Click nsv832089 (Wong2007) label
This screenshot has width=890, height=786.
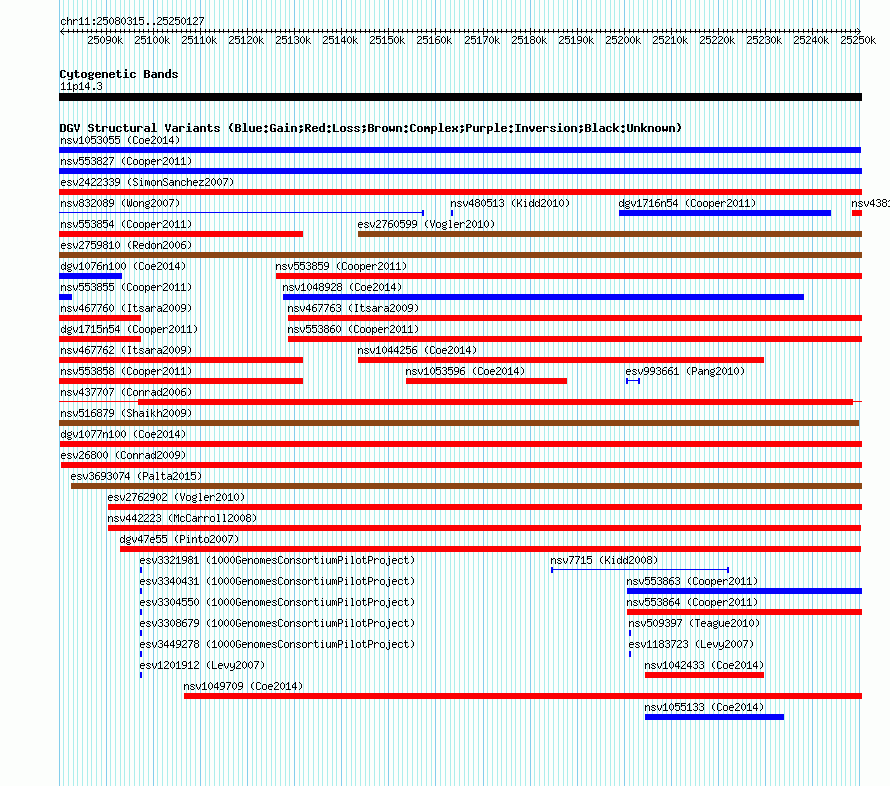[x=120, y=203]
